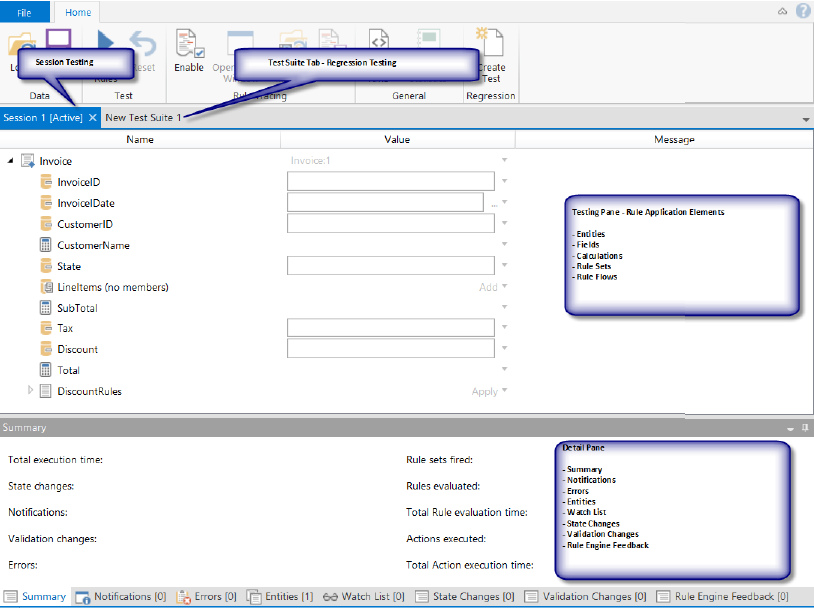Open the State field dropdown arrow

[x=504, y=266]
